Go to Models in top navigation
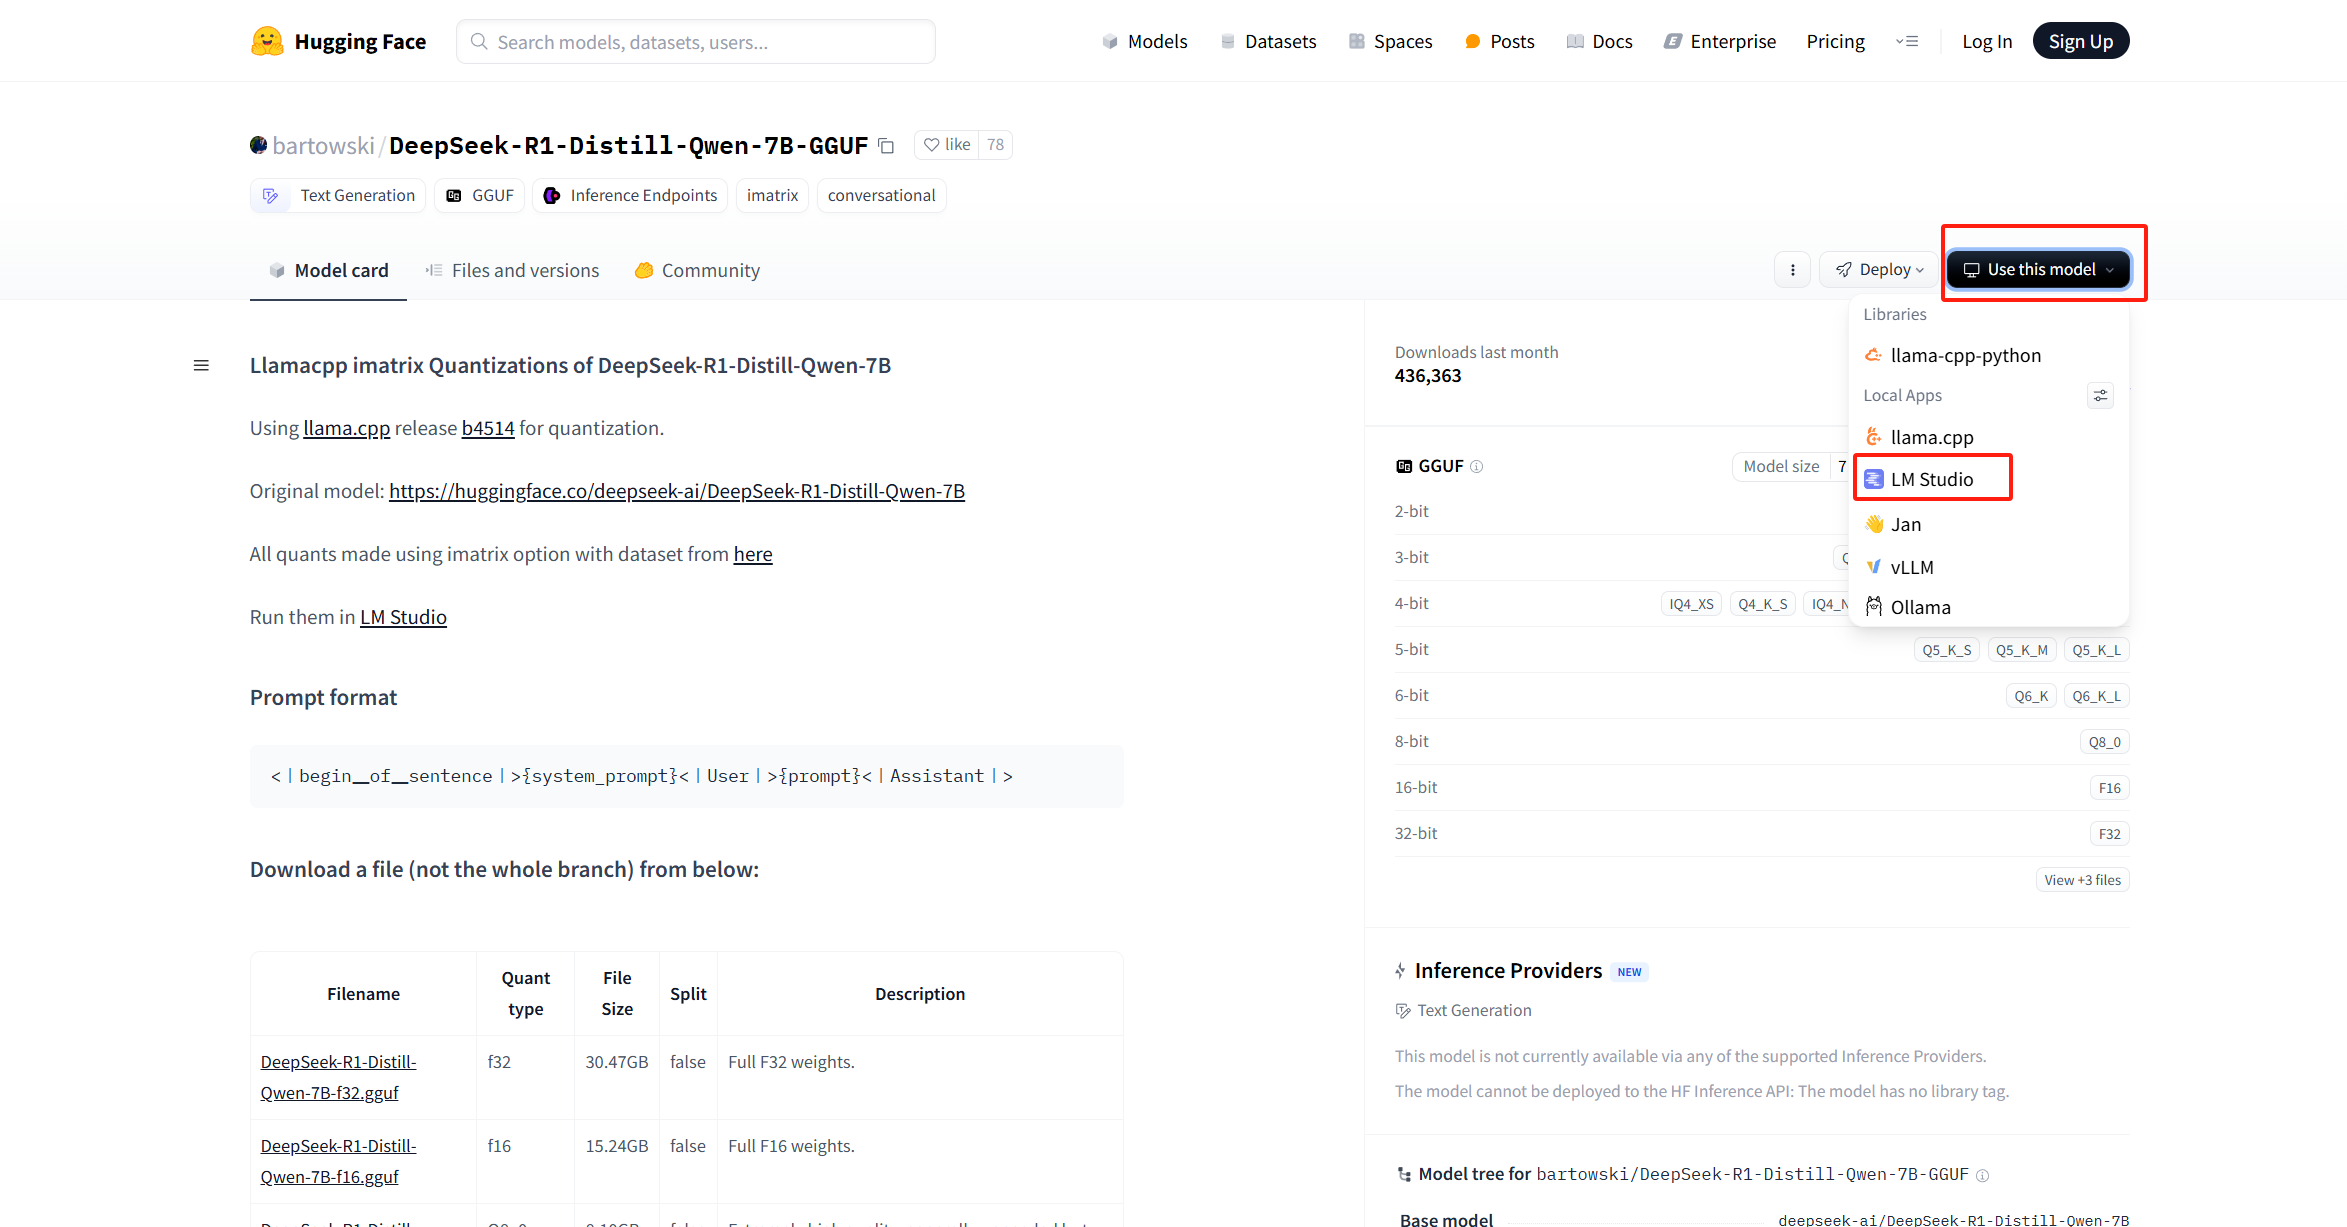The image size is (2347, 1227). click(1145, 41)
